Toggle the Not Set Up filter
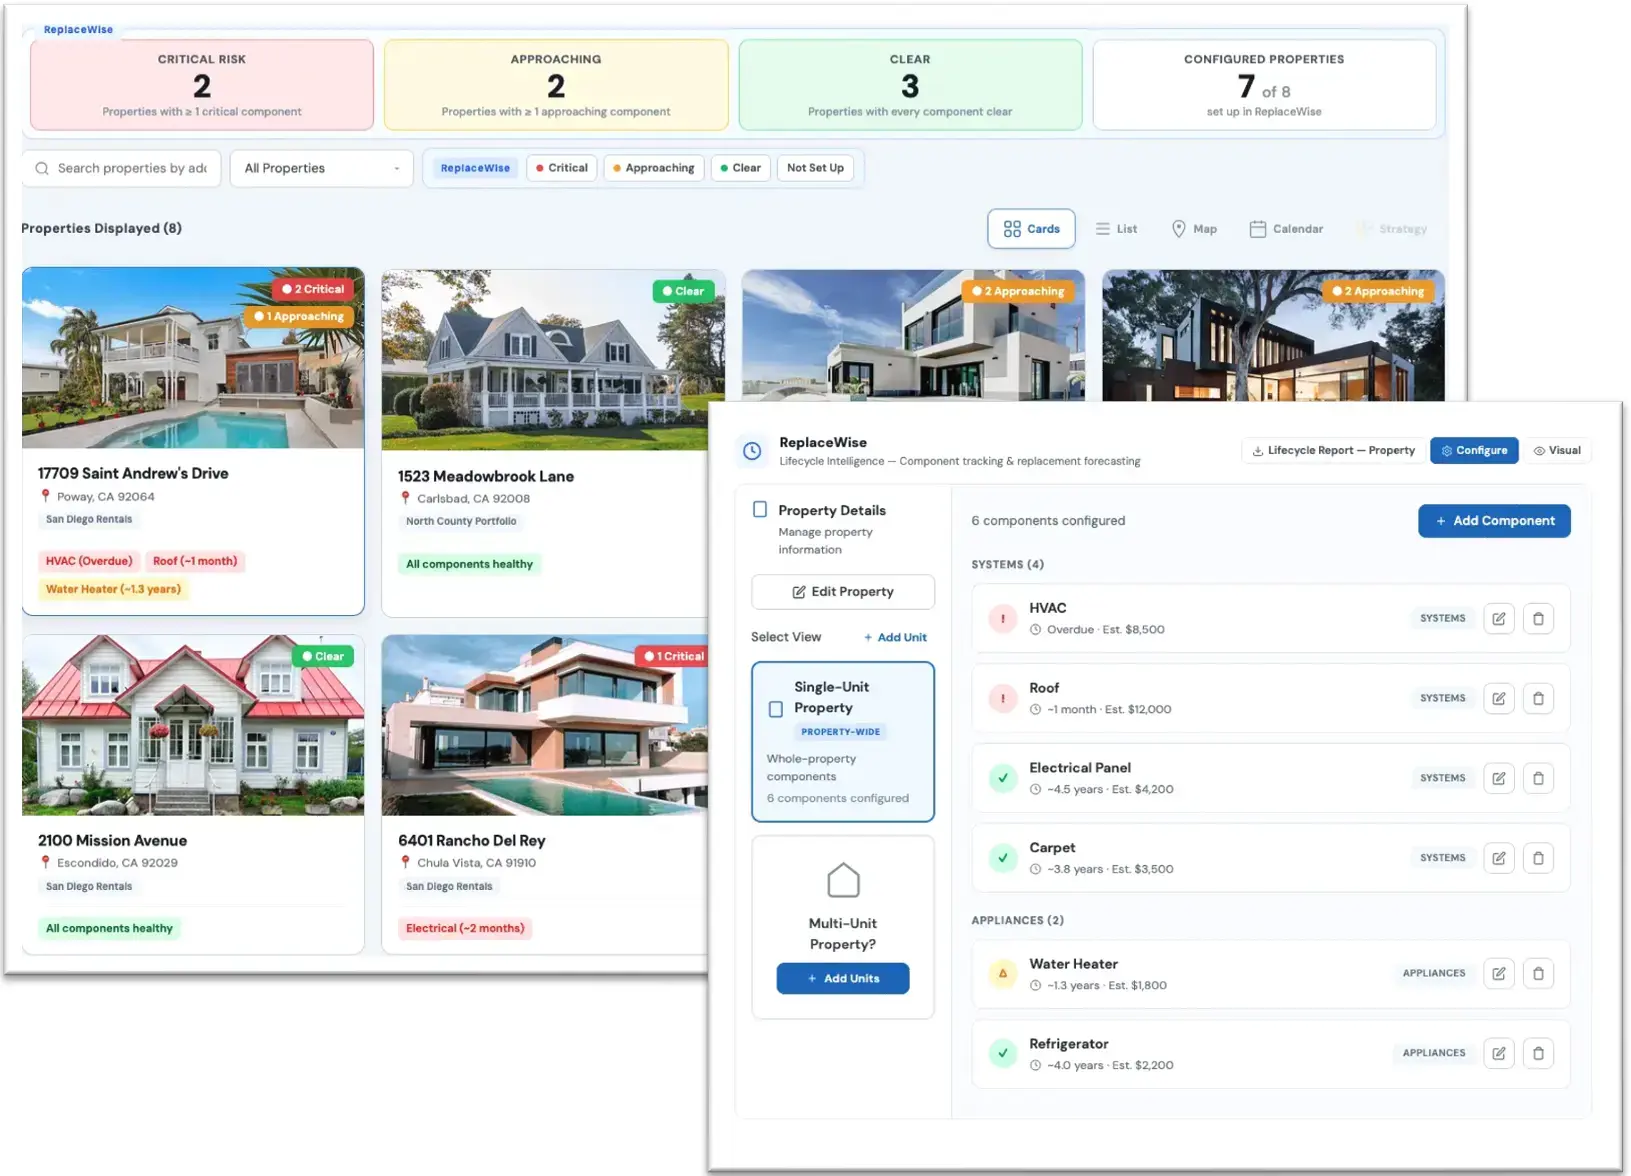The width and height of the screenshot is (1631, 1176). [815, 168]
